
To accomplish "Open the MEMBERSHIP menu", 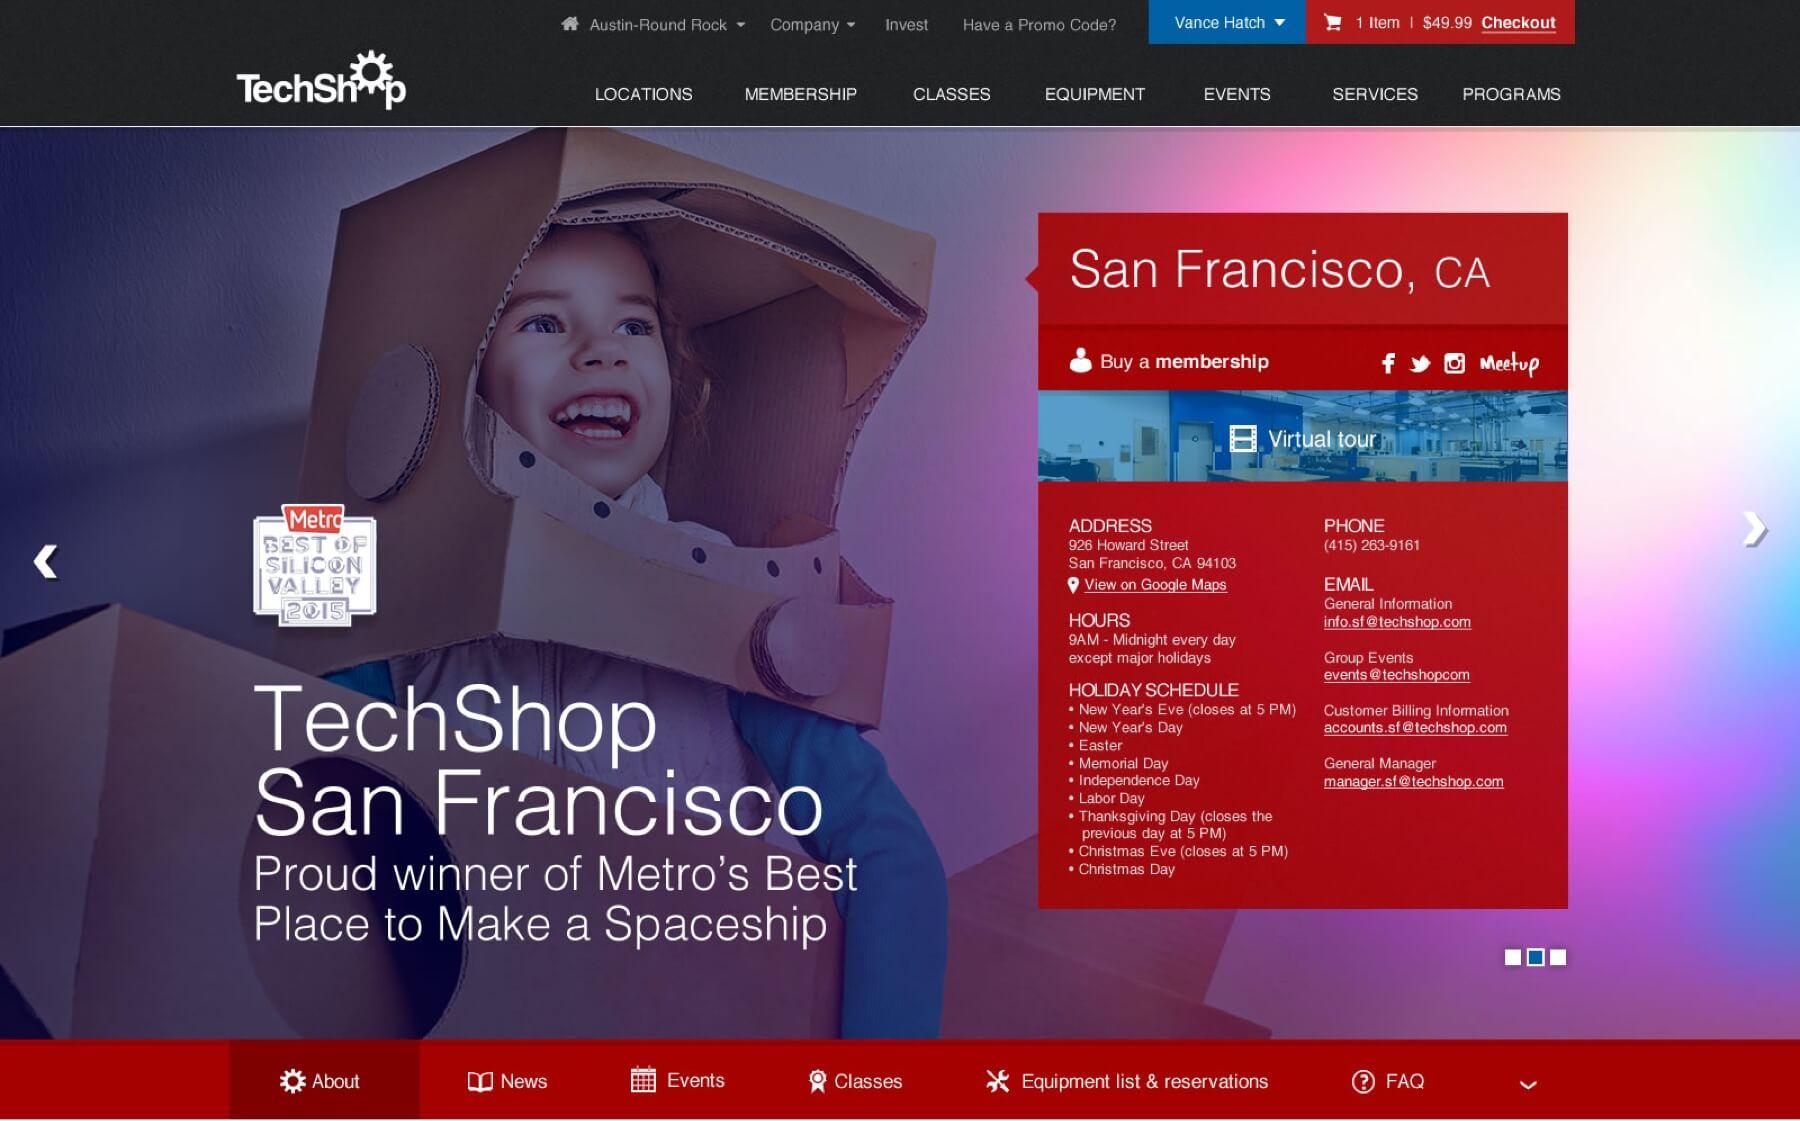I will click(x=800, y=94).
